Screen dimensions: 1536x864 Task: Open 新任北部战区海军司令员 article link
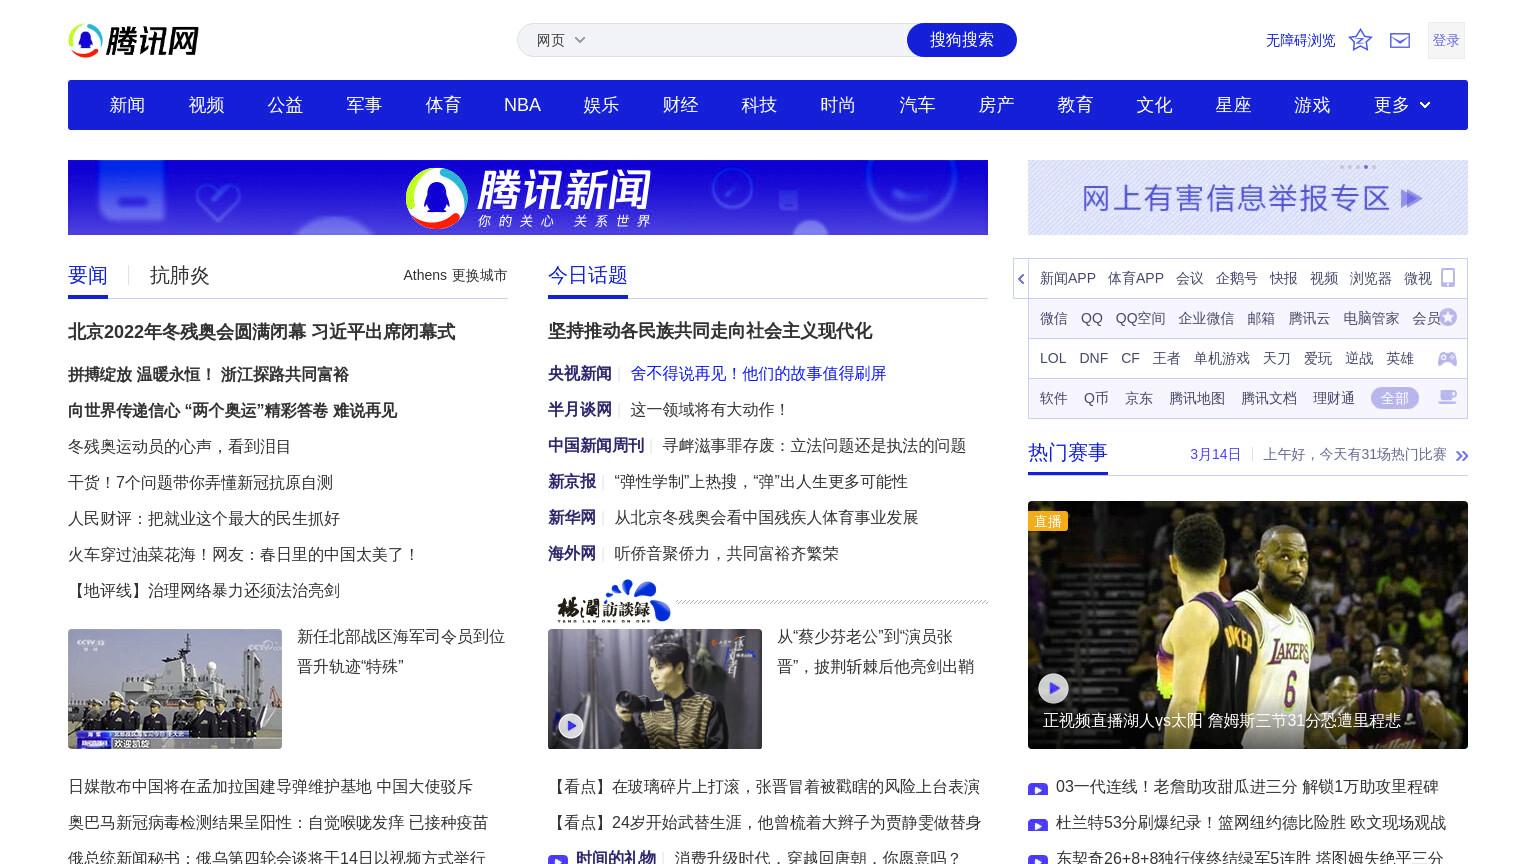[x=401, y=651]
